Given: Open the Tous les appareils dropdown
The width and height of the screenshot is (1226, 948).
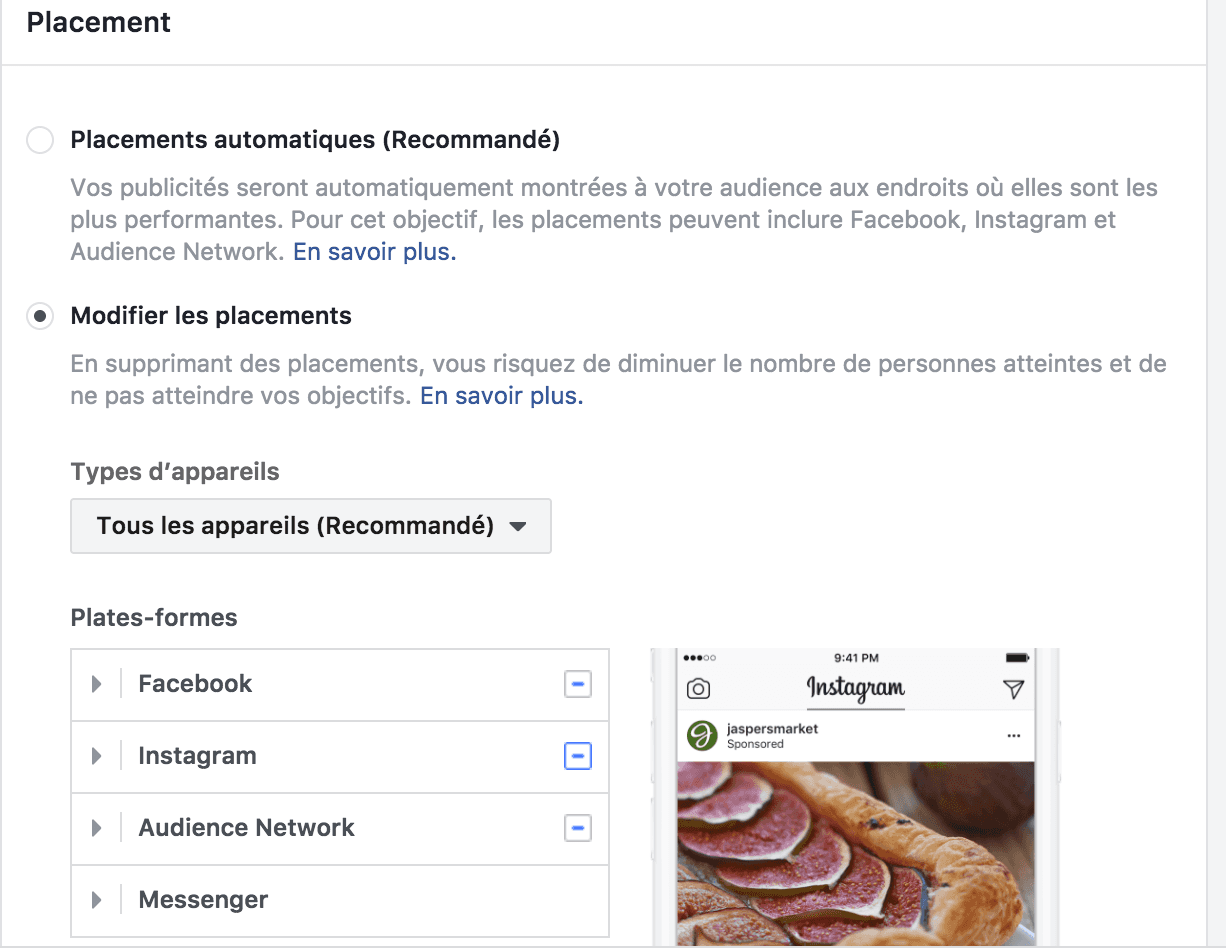Looking at the screenshot, I should tap(311, 526).
